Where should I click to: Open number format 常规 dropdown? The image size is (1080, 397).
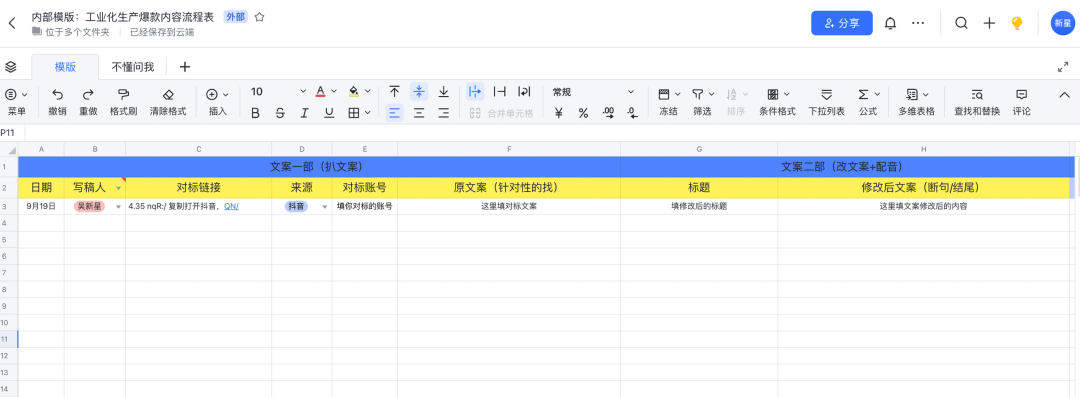click(593, 92)
